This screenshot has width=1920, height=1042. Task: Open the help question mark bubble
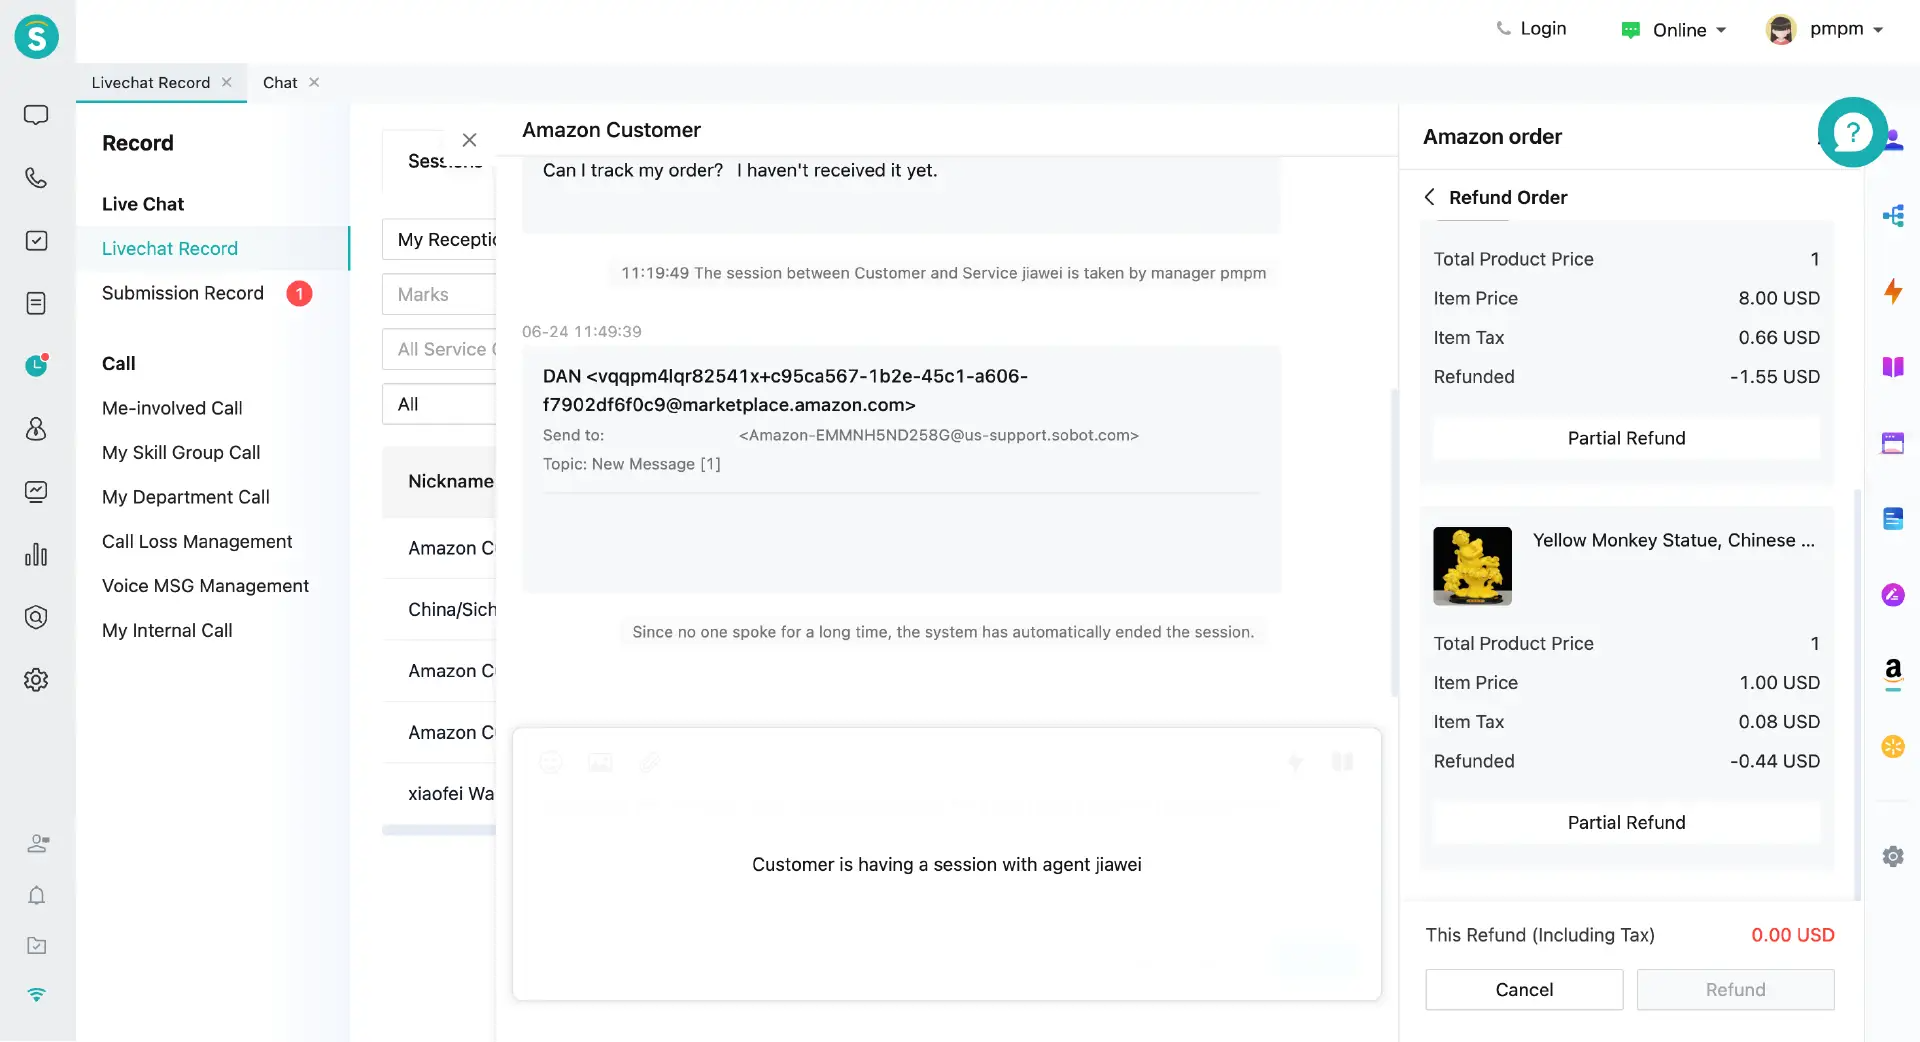1853,132
